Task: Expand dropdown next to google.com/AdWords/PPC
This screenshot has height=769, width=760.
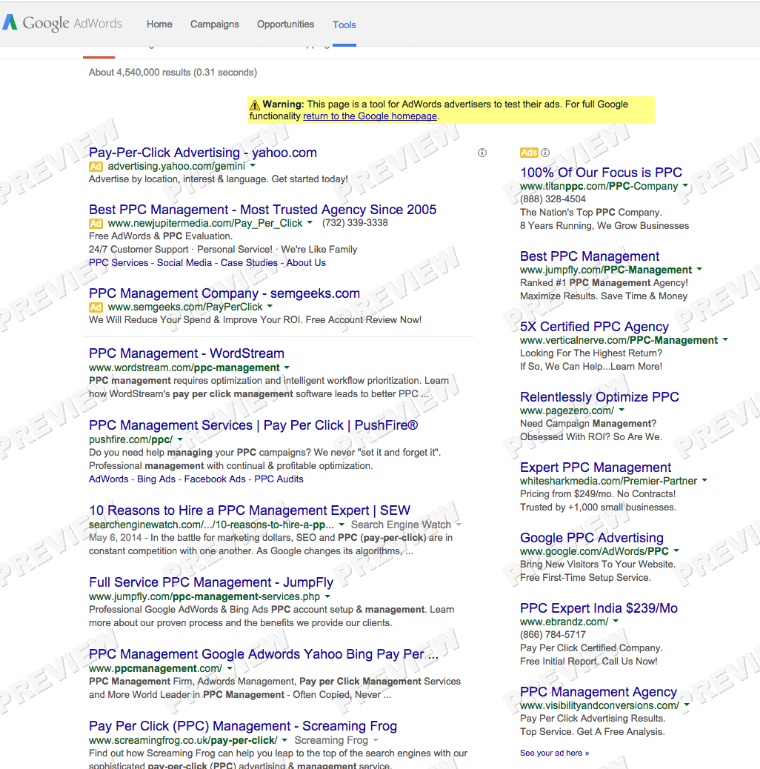Action: click(x=677, y=550)
